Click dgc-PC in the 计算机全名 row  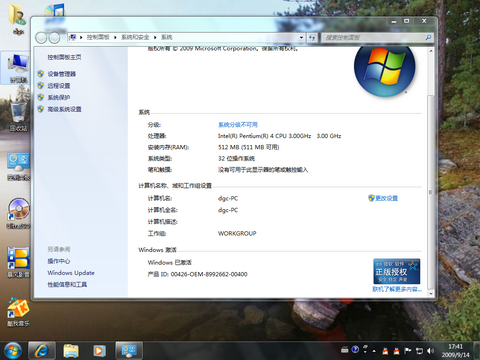(x=228, y=210)
